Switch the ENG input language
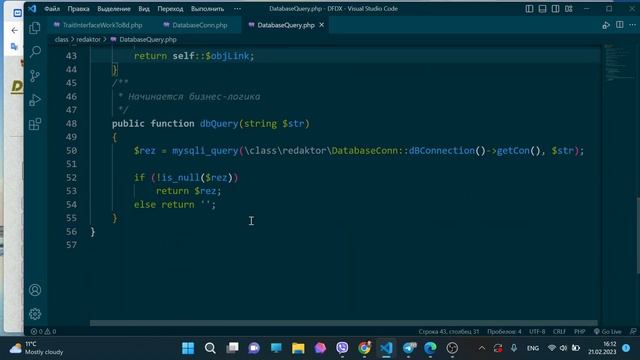The width and height of the screenshot is (640, 360). [x=533, y=348]
